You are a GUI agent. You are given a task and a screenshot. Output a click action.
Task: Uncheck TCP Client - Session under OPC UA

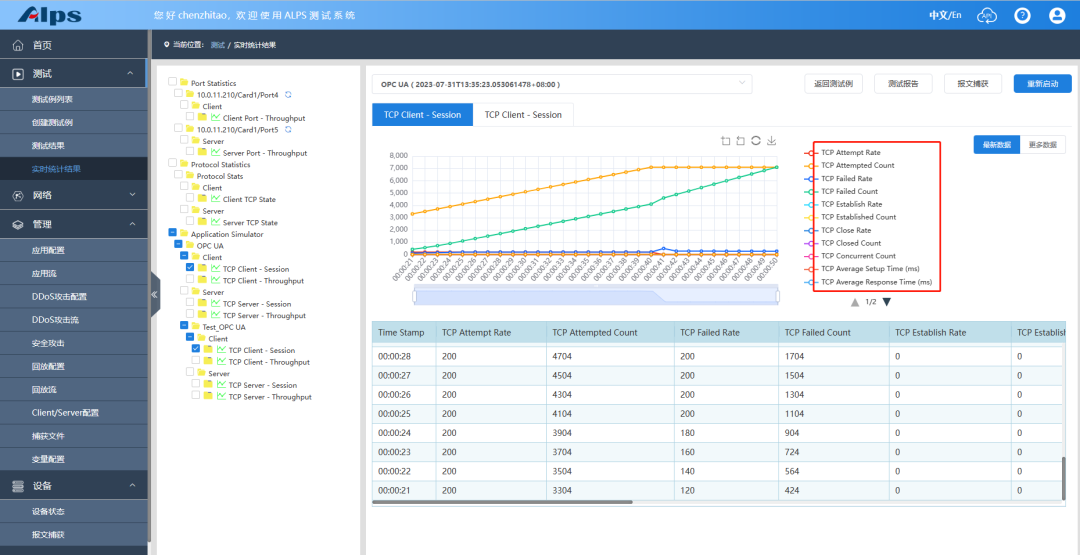191,268
